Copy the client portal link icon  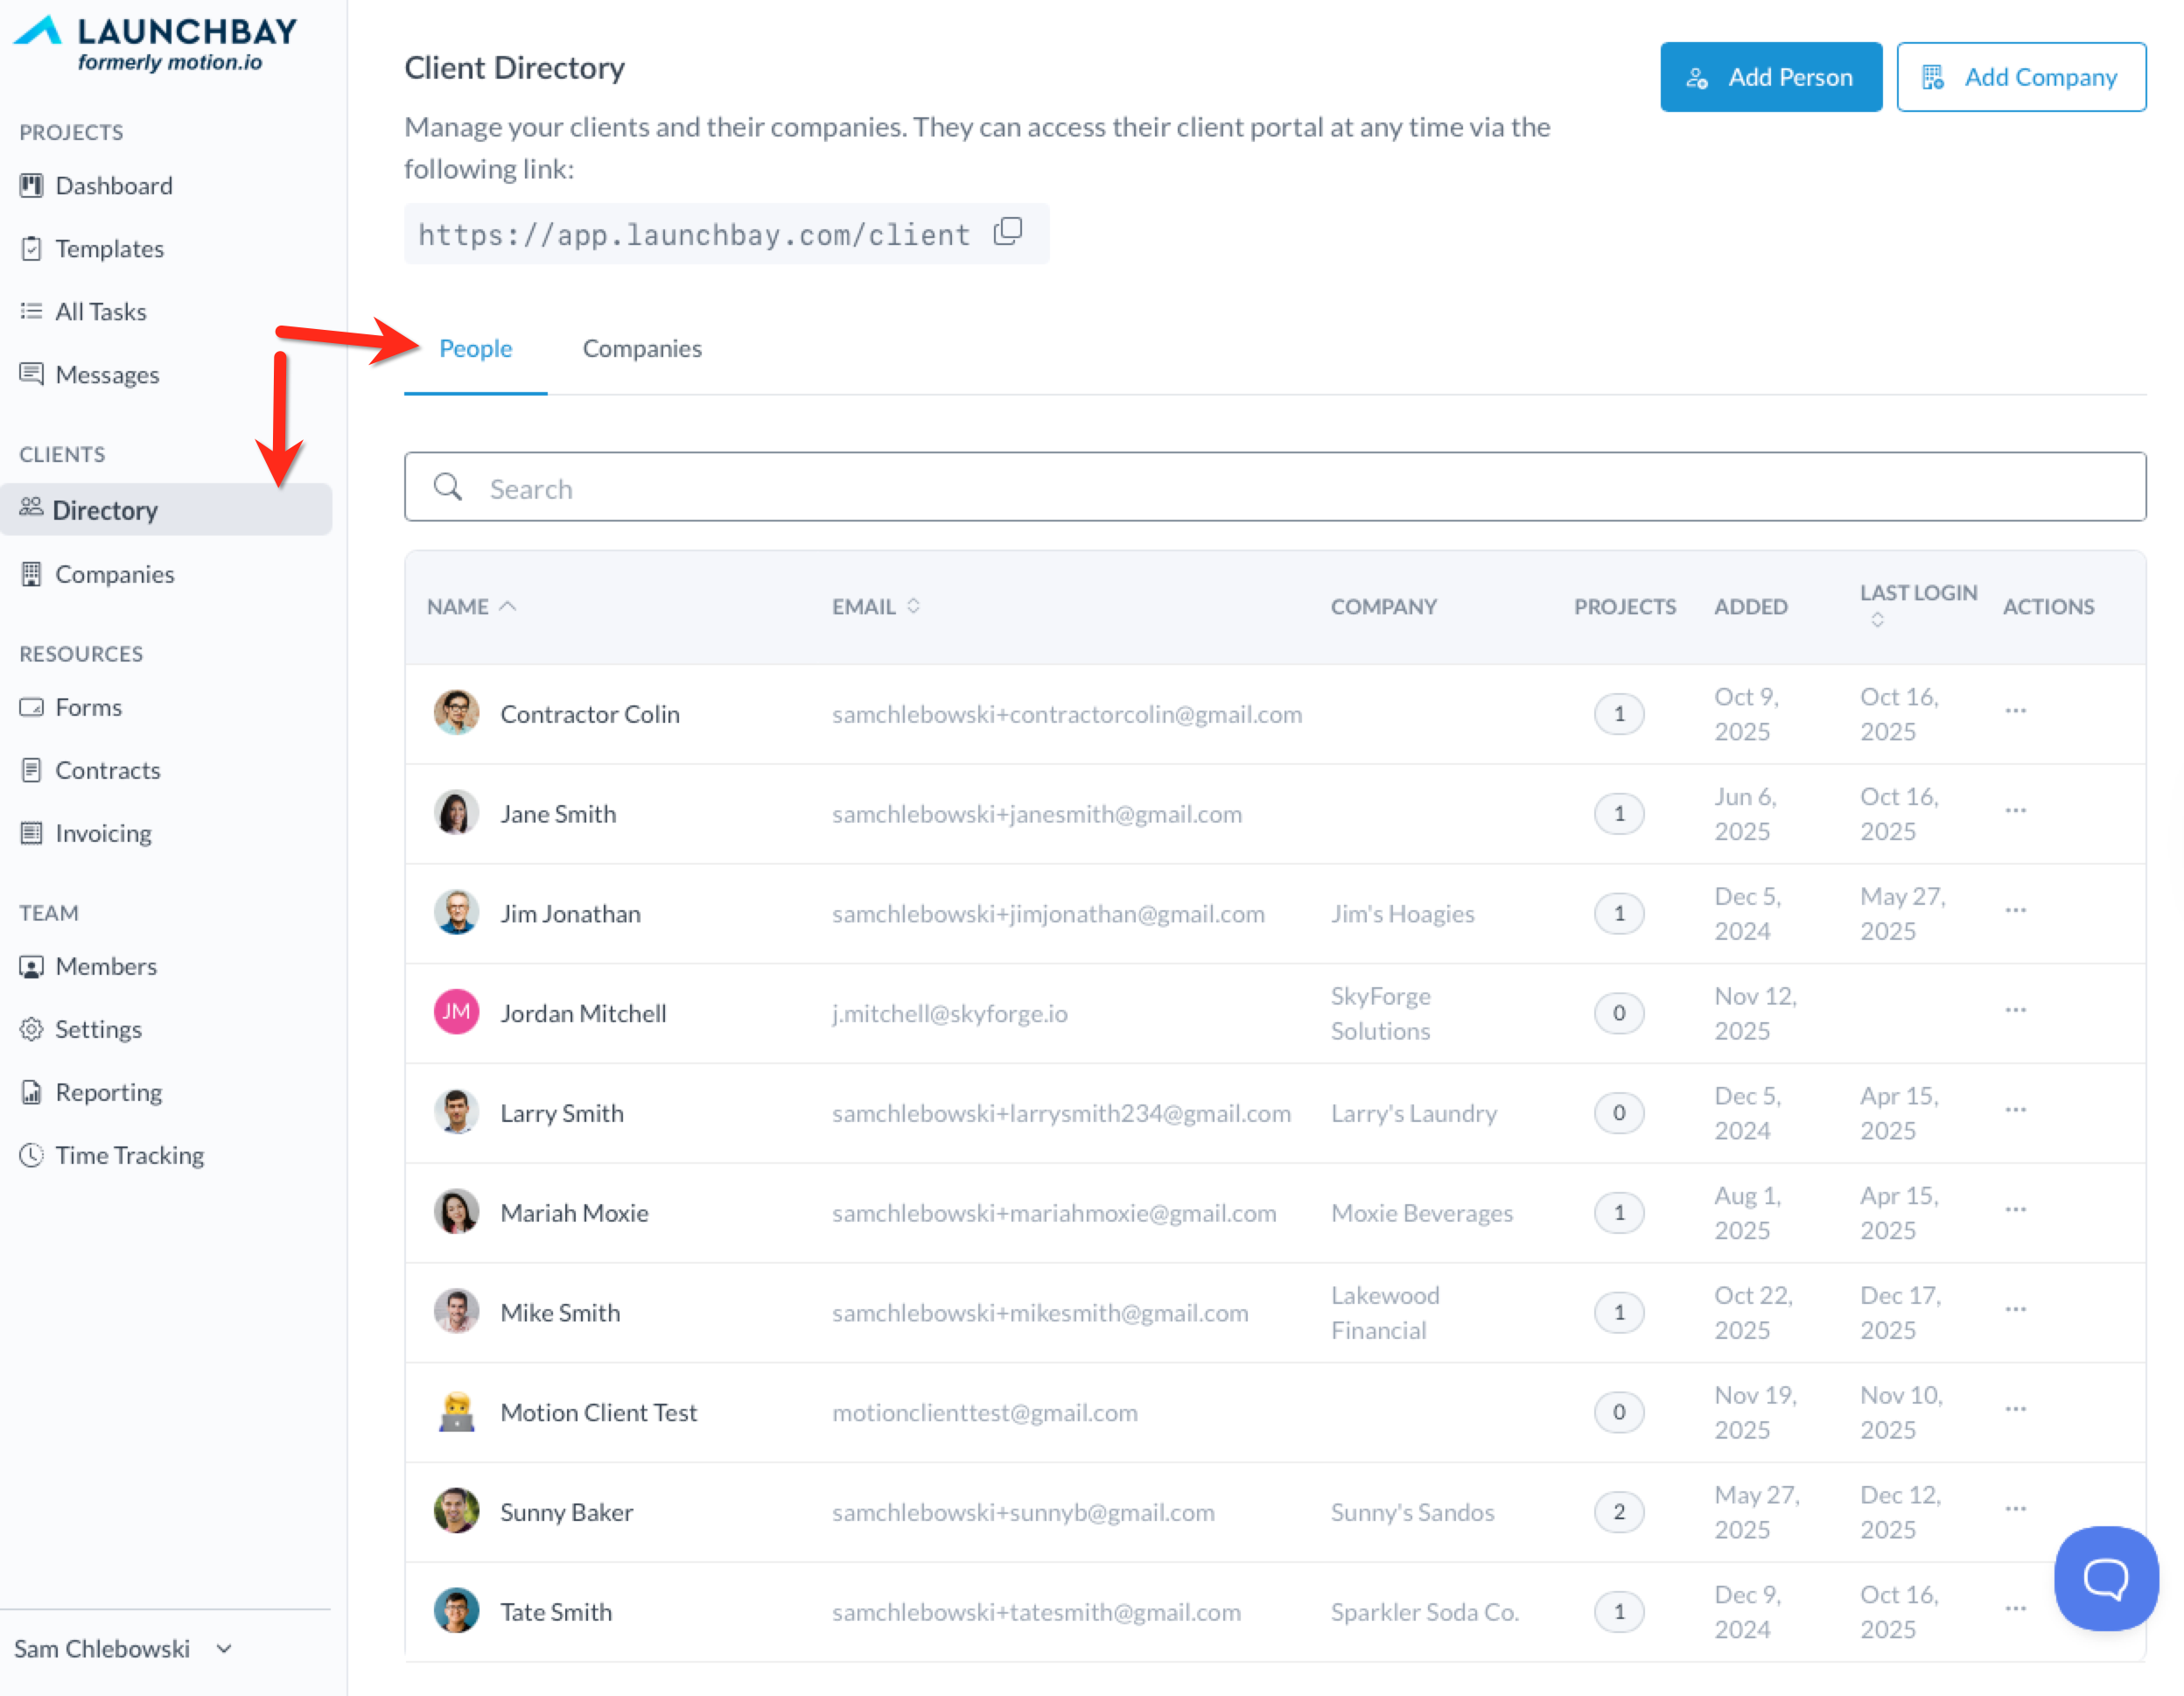pyautogui.click(x=1008, y=233)
